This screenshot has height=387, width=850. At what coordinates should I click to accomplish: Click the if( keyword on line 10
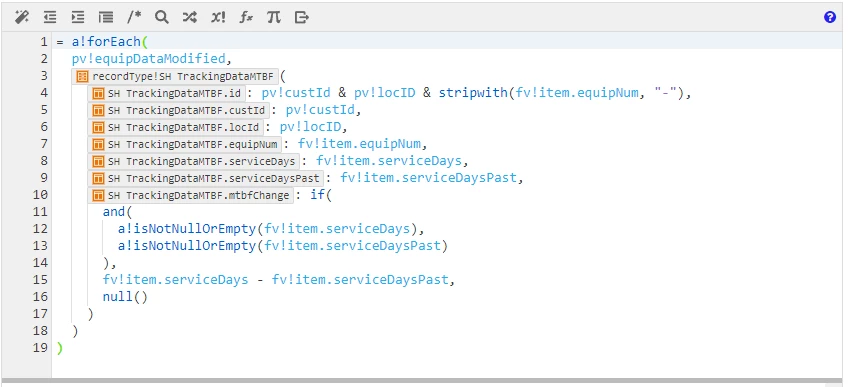pyautogui.click(x=320, y=195)
